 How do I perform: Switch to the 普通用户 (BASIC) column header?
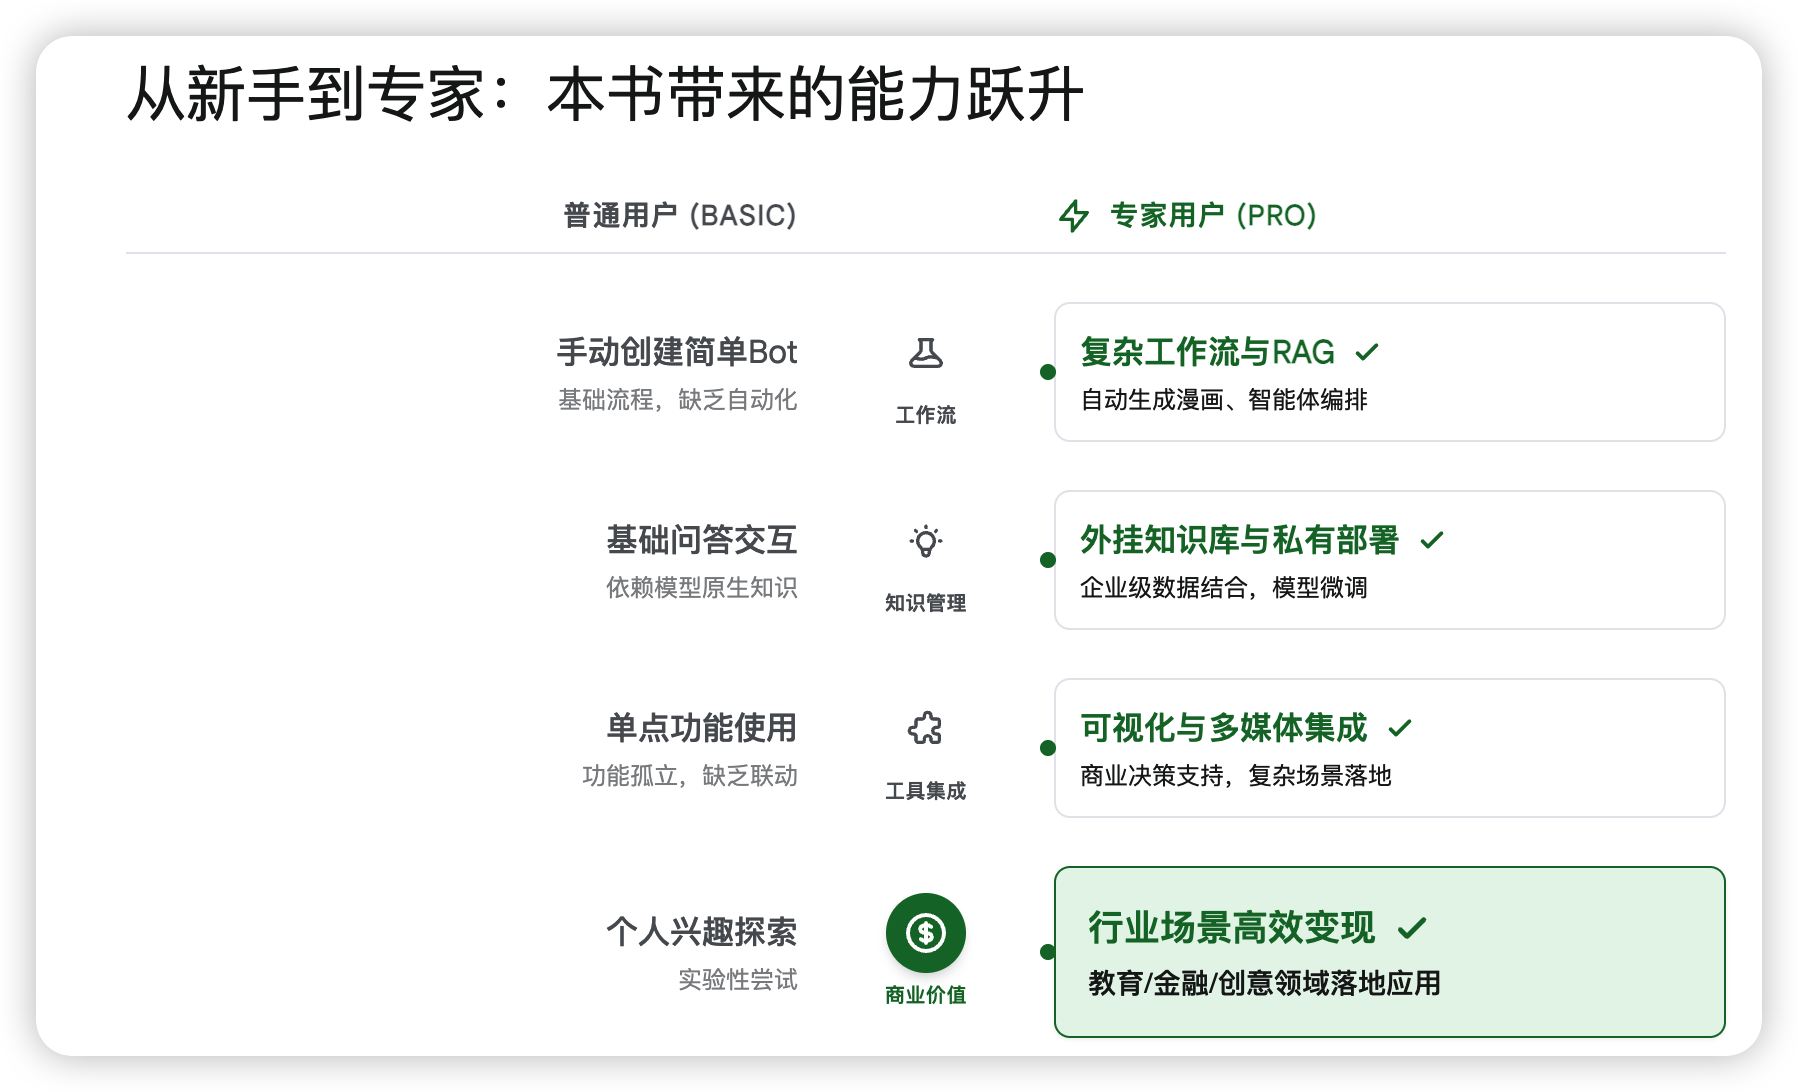[x=680, y=214]
